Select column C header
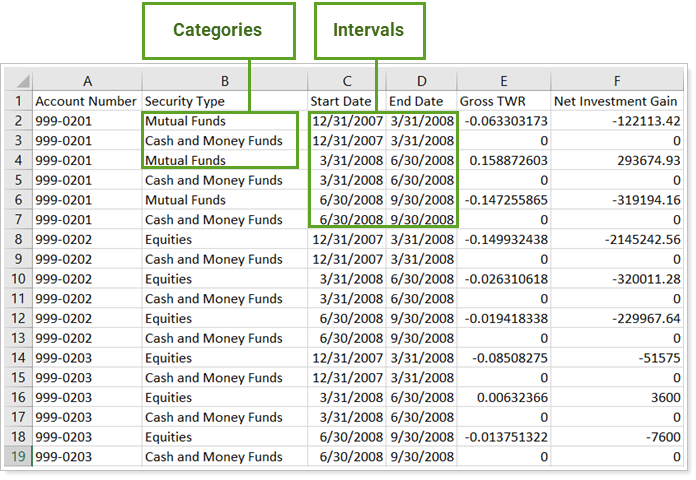This screenshot has height=480, width=696. 347,81
